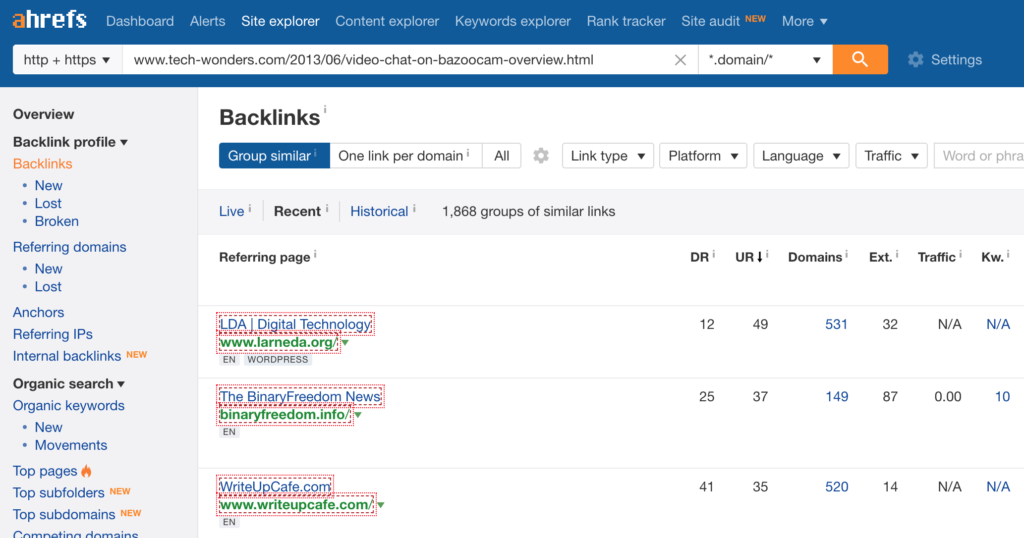
Task: Open Content explorer in the top navigation
Action: (387, 21)
